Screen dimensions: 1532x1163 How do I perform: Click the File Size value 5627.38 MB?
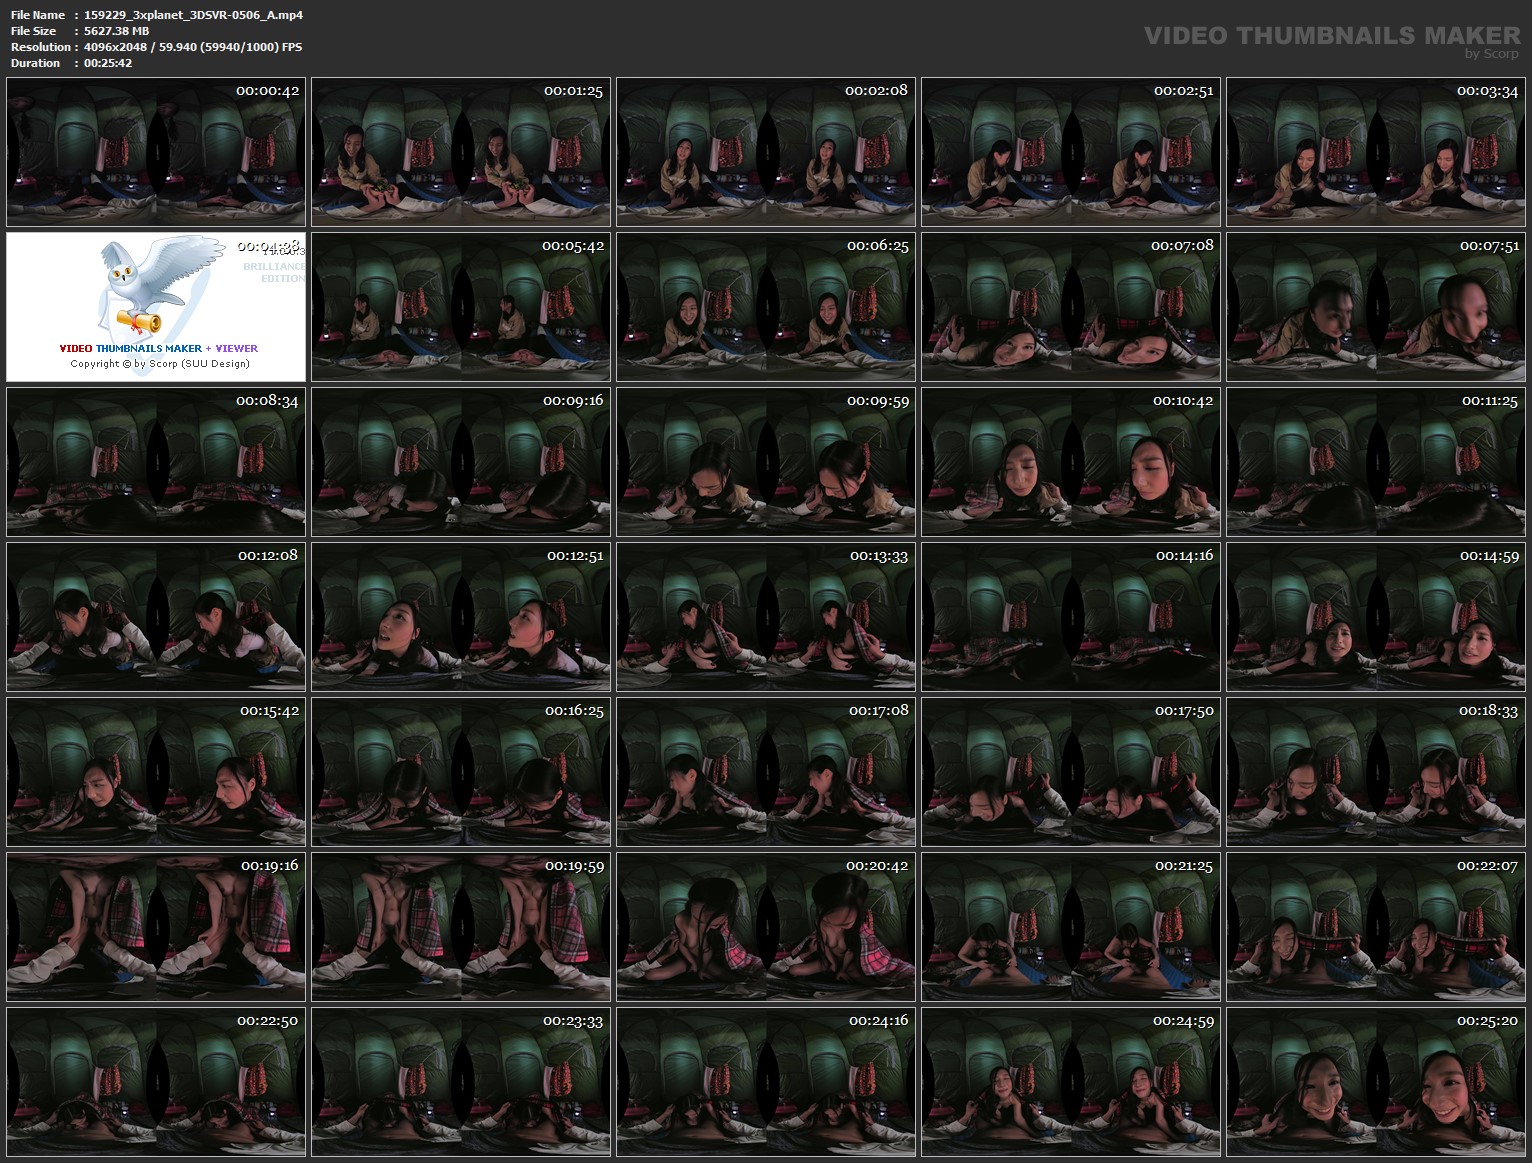(x=117, y=31)
